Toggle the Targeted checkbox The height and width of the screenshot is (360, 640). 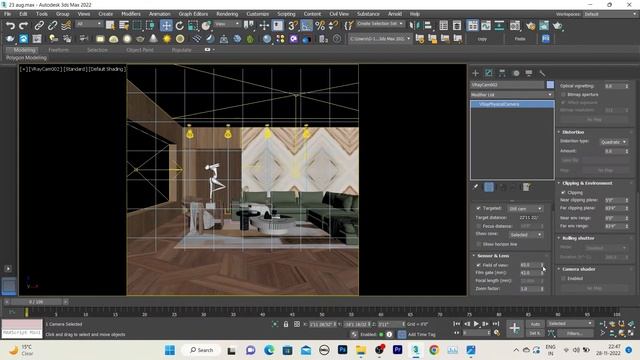pos(478,208)
